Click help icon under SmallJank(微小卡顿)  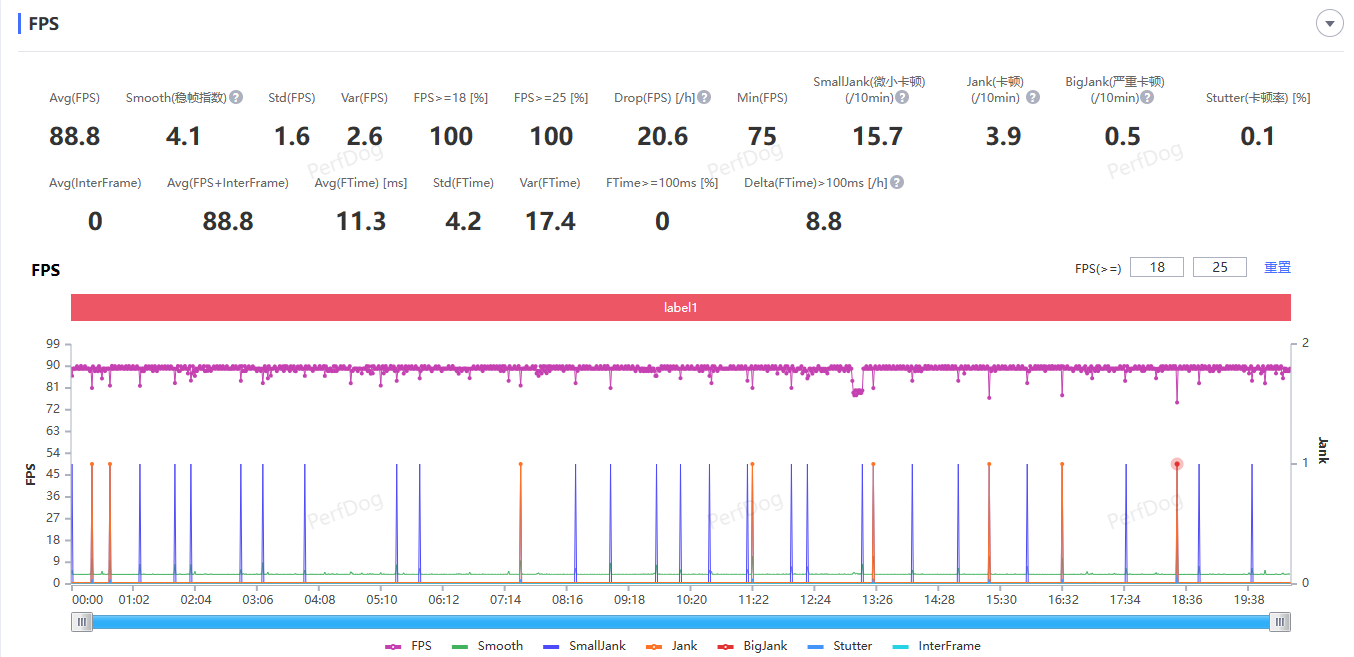(902, 97)
